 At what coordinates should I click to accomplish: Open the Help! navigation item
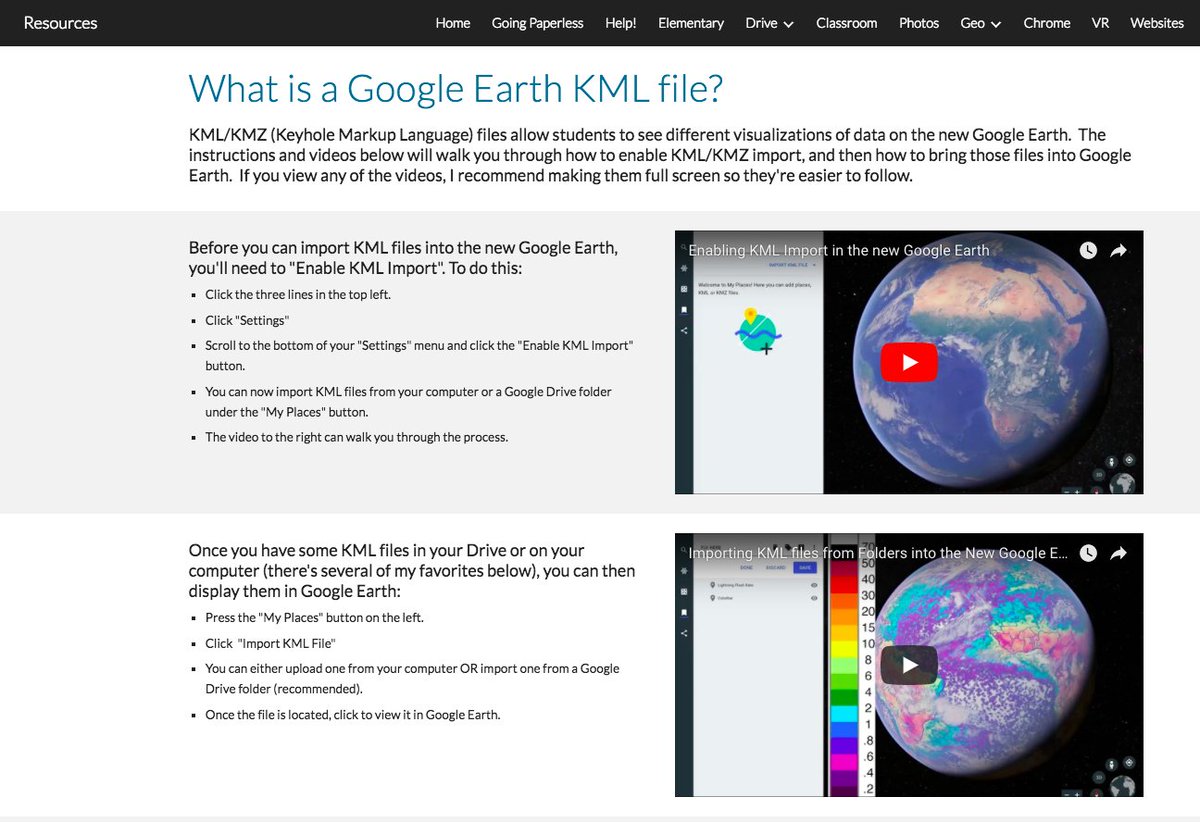pos(620,23)
